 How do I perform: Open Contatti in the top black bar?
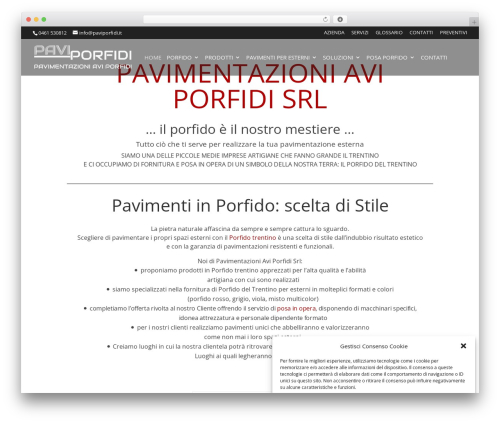tap(421, 33)
